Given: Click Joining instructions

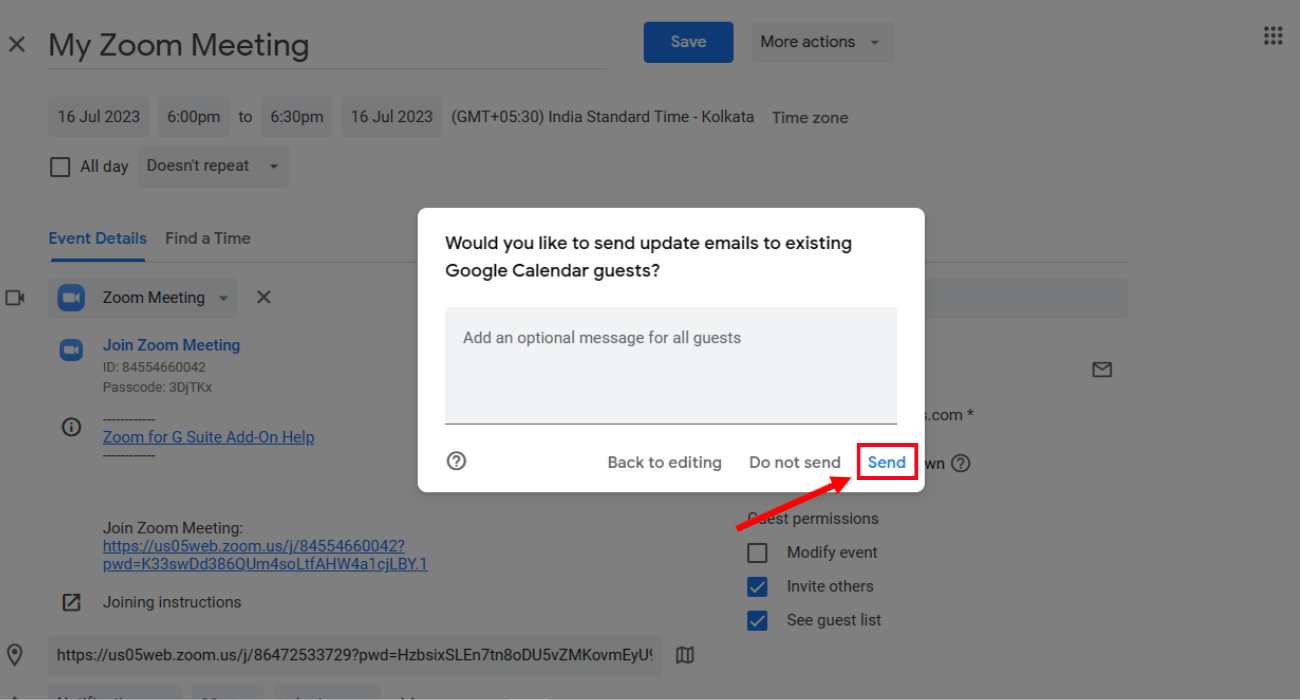Looking at the screenshot, I should coord(172,602).
